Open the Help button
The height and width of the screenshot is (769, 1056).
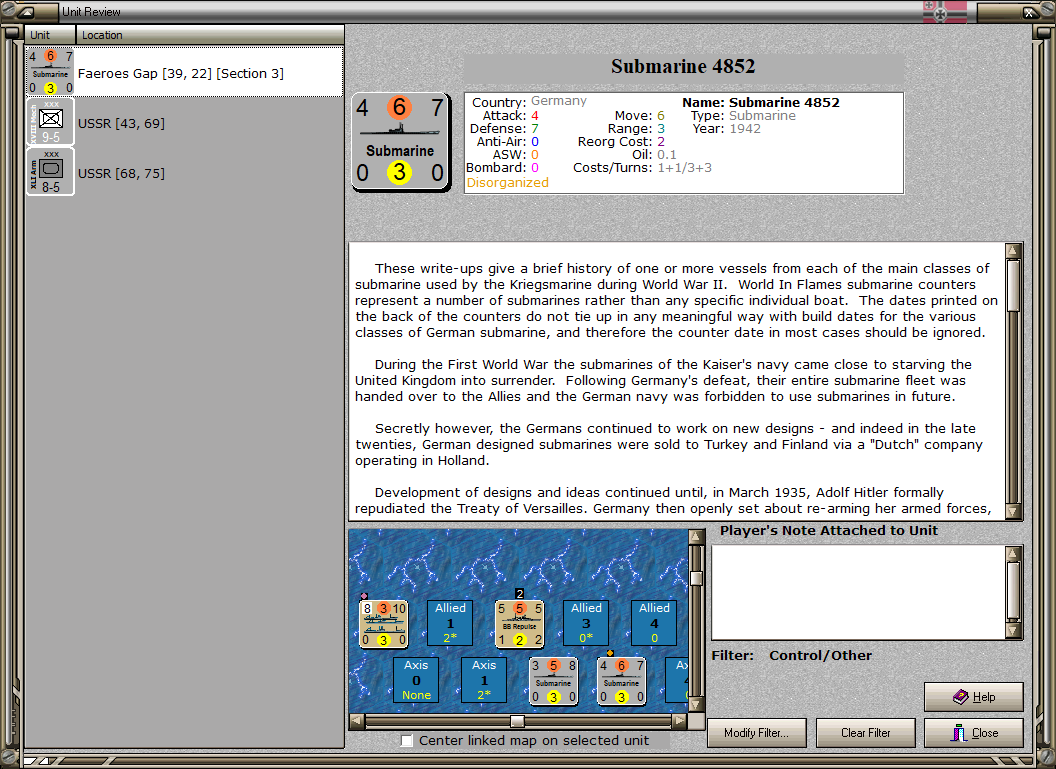[974, 697]
